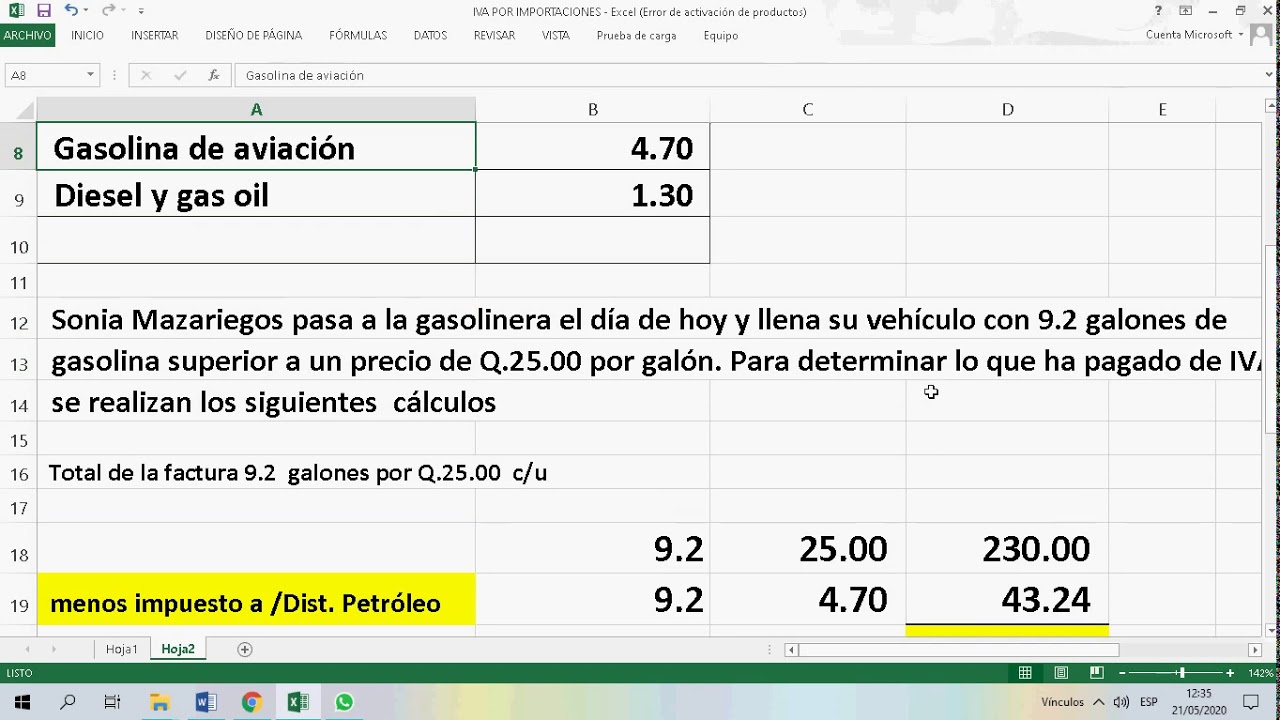The width and height of the screenshot is (1280, 720).
Task: Open the Equipo ribbon tab
Action: click(x=720, y=35)
